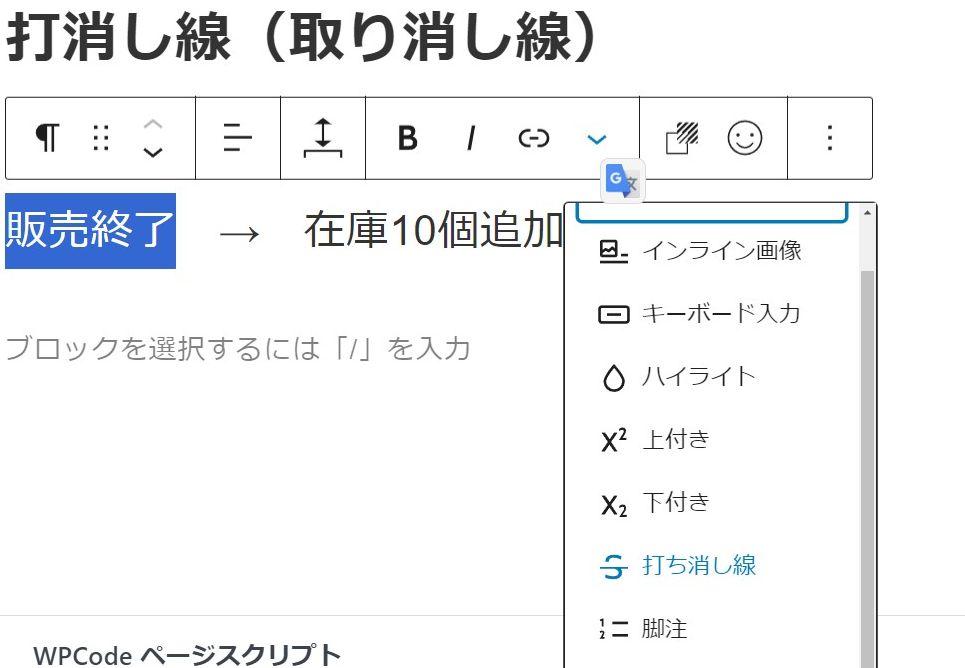
Task: Toggle bold formatting
Action: 407,138
